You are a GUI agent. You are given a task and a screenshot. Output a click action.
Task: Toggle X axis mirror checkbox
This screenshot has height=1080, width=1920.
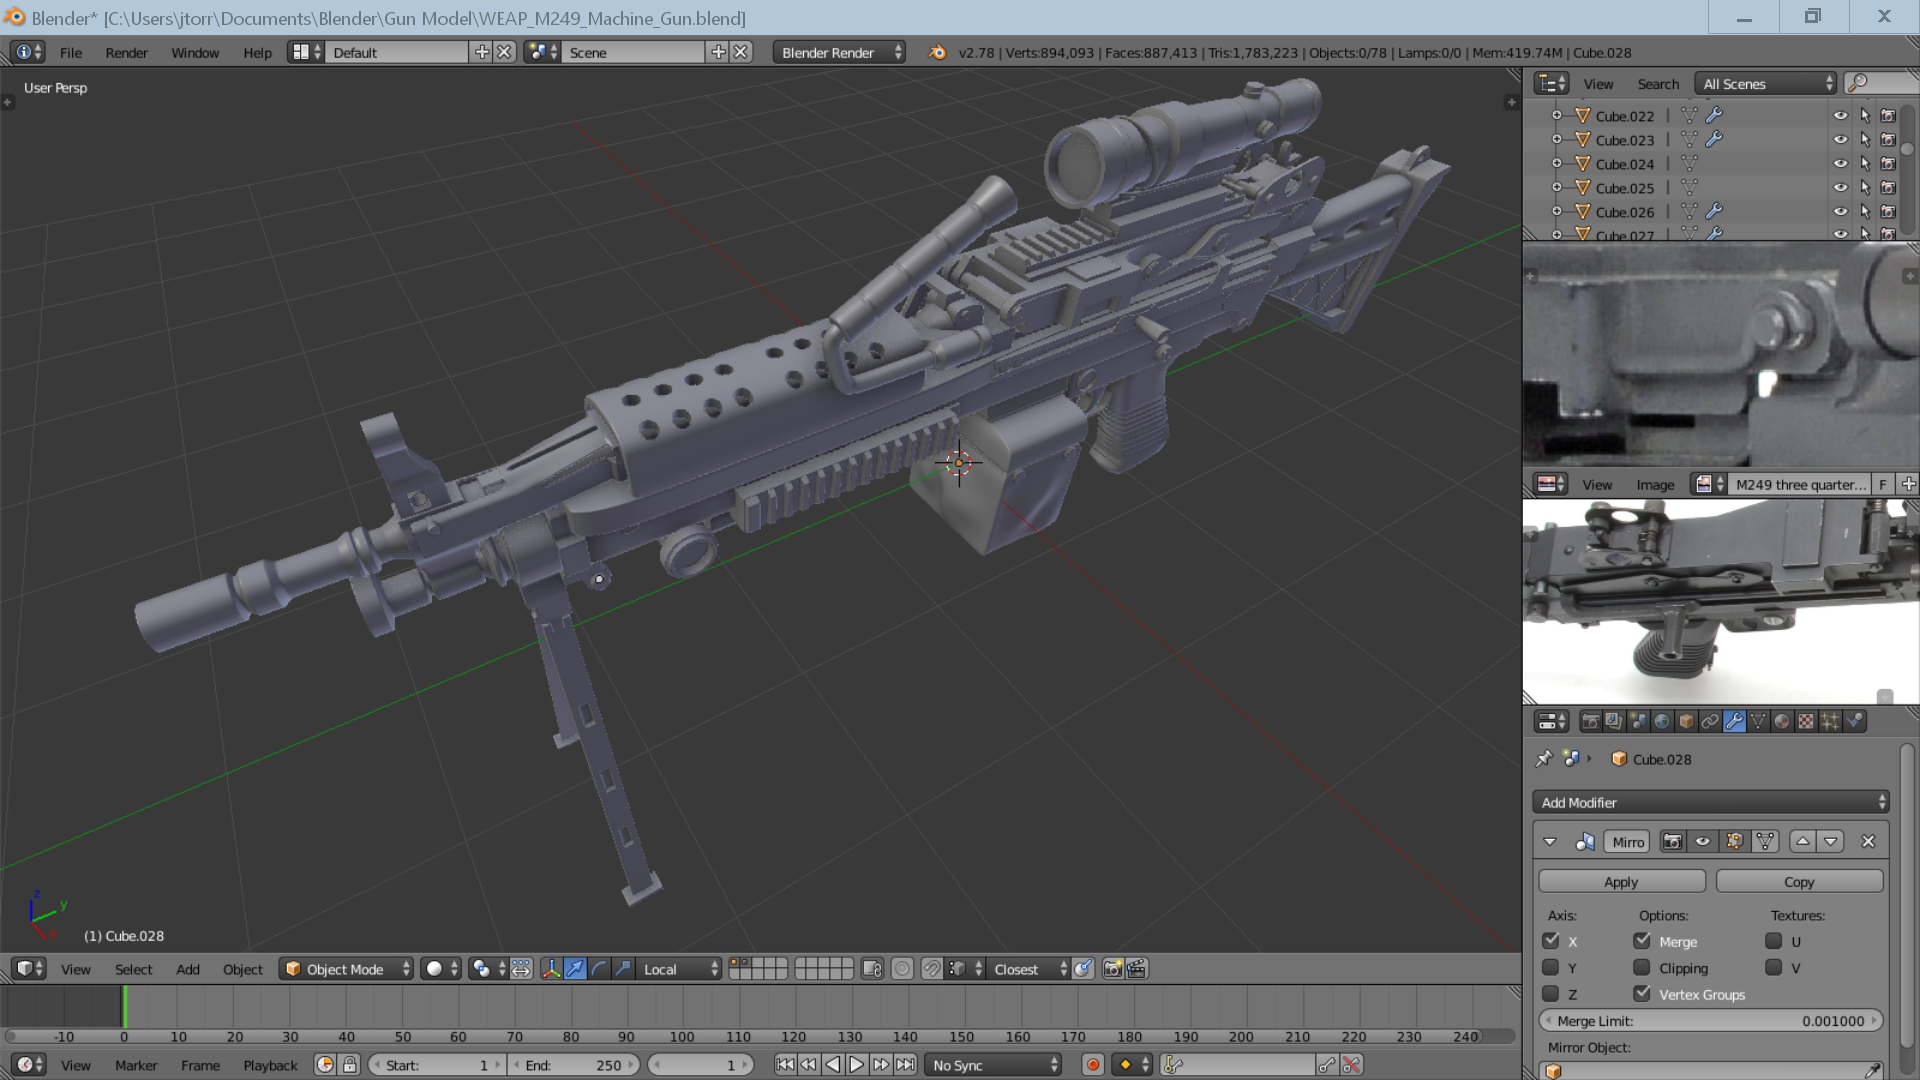[1552, 940]
